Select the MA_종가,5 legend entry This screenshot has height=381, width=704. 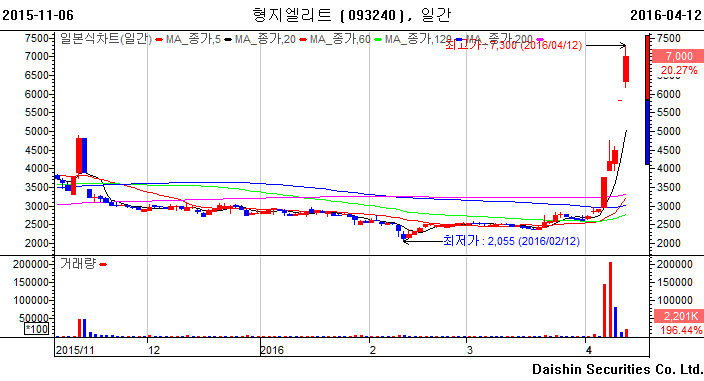(x=193, y=39)
